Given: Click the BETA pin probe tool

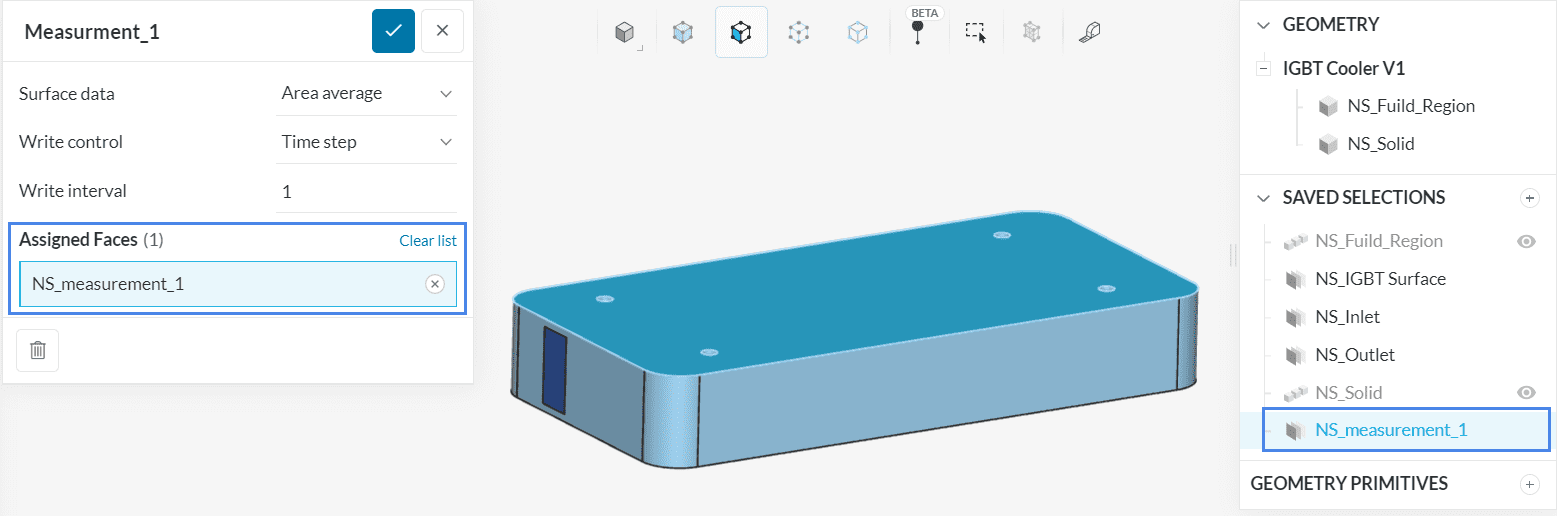Looking at the screenshot, I should 917,31.
